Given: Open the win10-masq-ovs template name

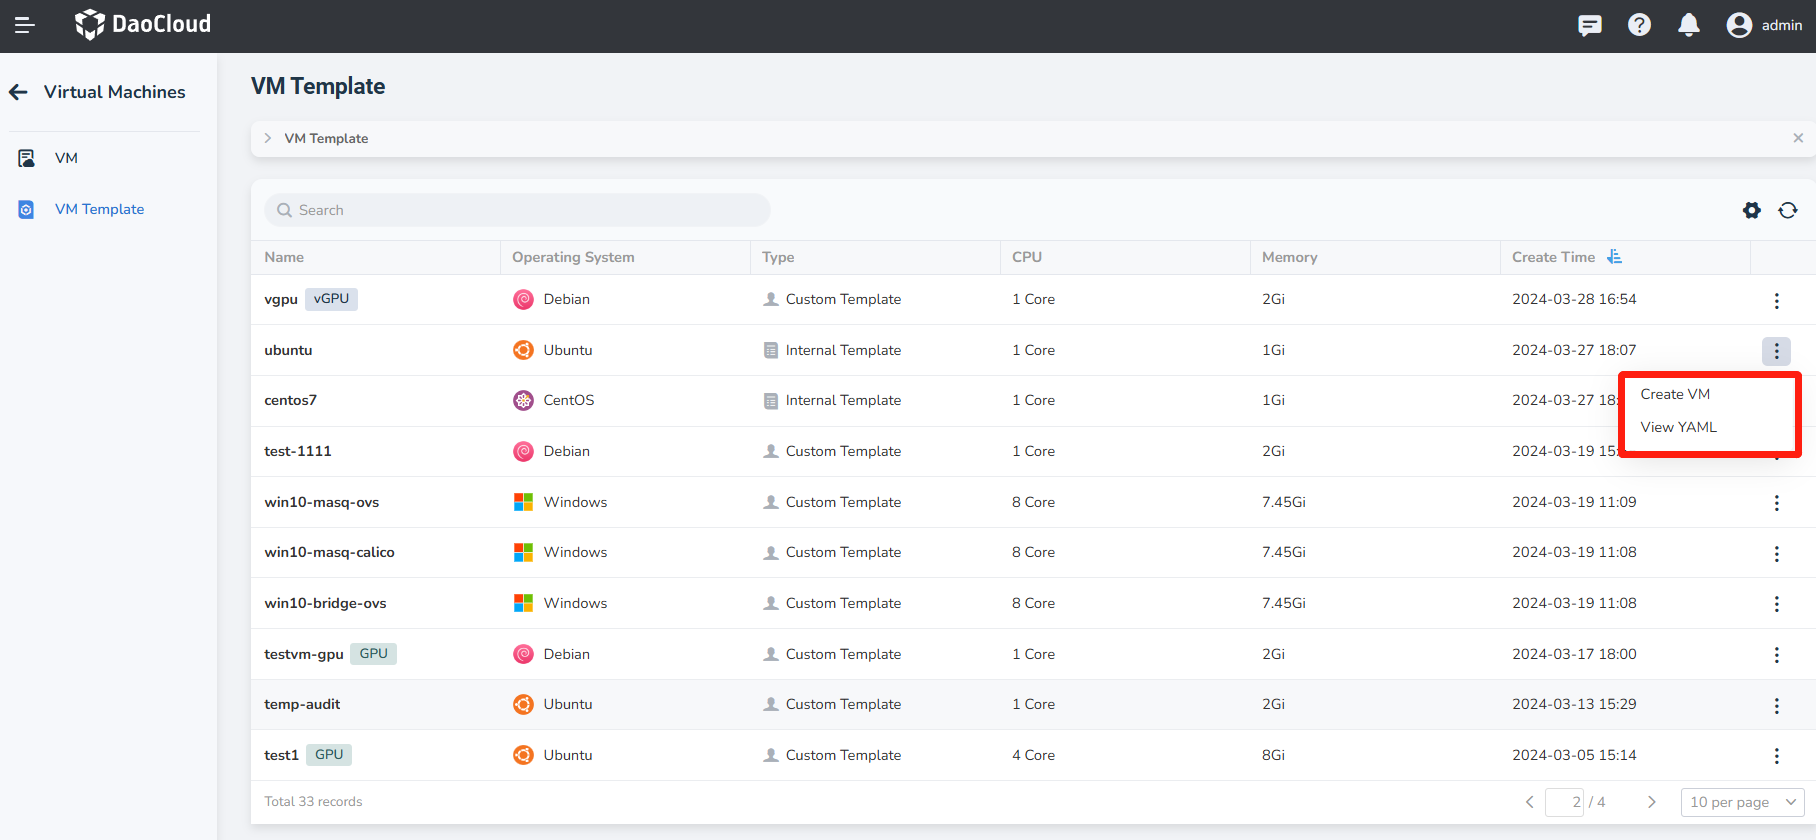Looking at the screenshot, I should point(321,502).
